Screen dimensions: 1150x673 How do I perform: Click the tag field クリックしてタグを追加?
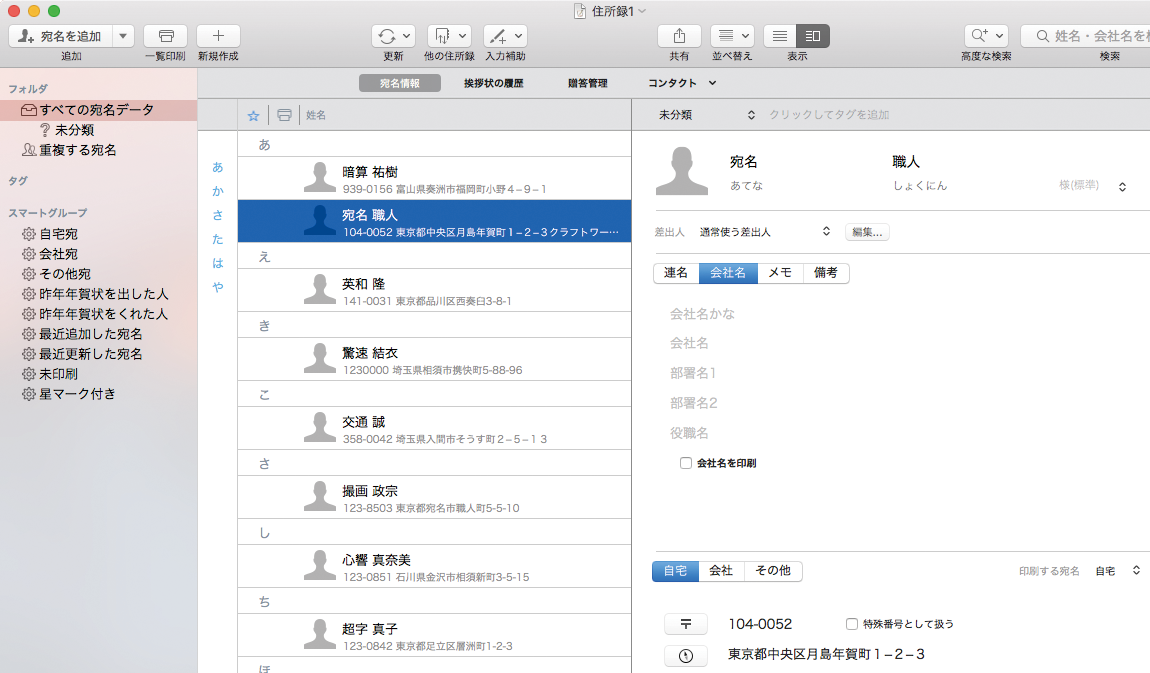pyautogui.click(x=829, y=115)
